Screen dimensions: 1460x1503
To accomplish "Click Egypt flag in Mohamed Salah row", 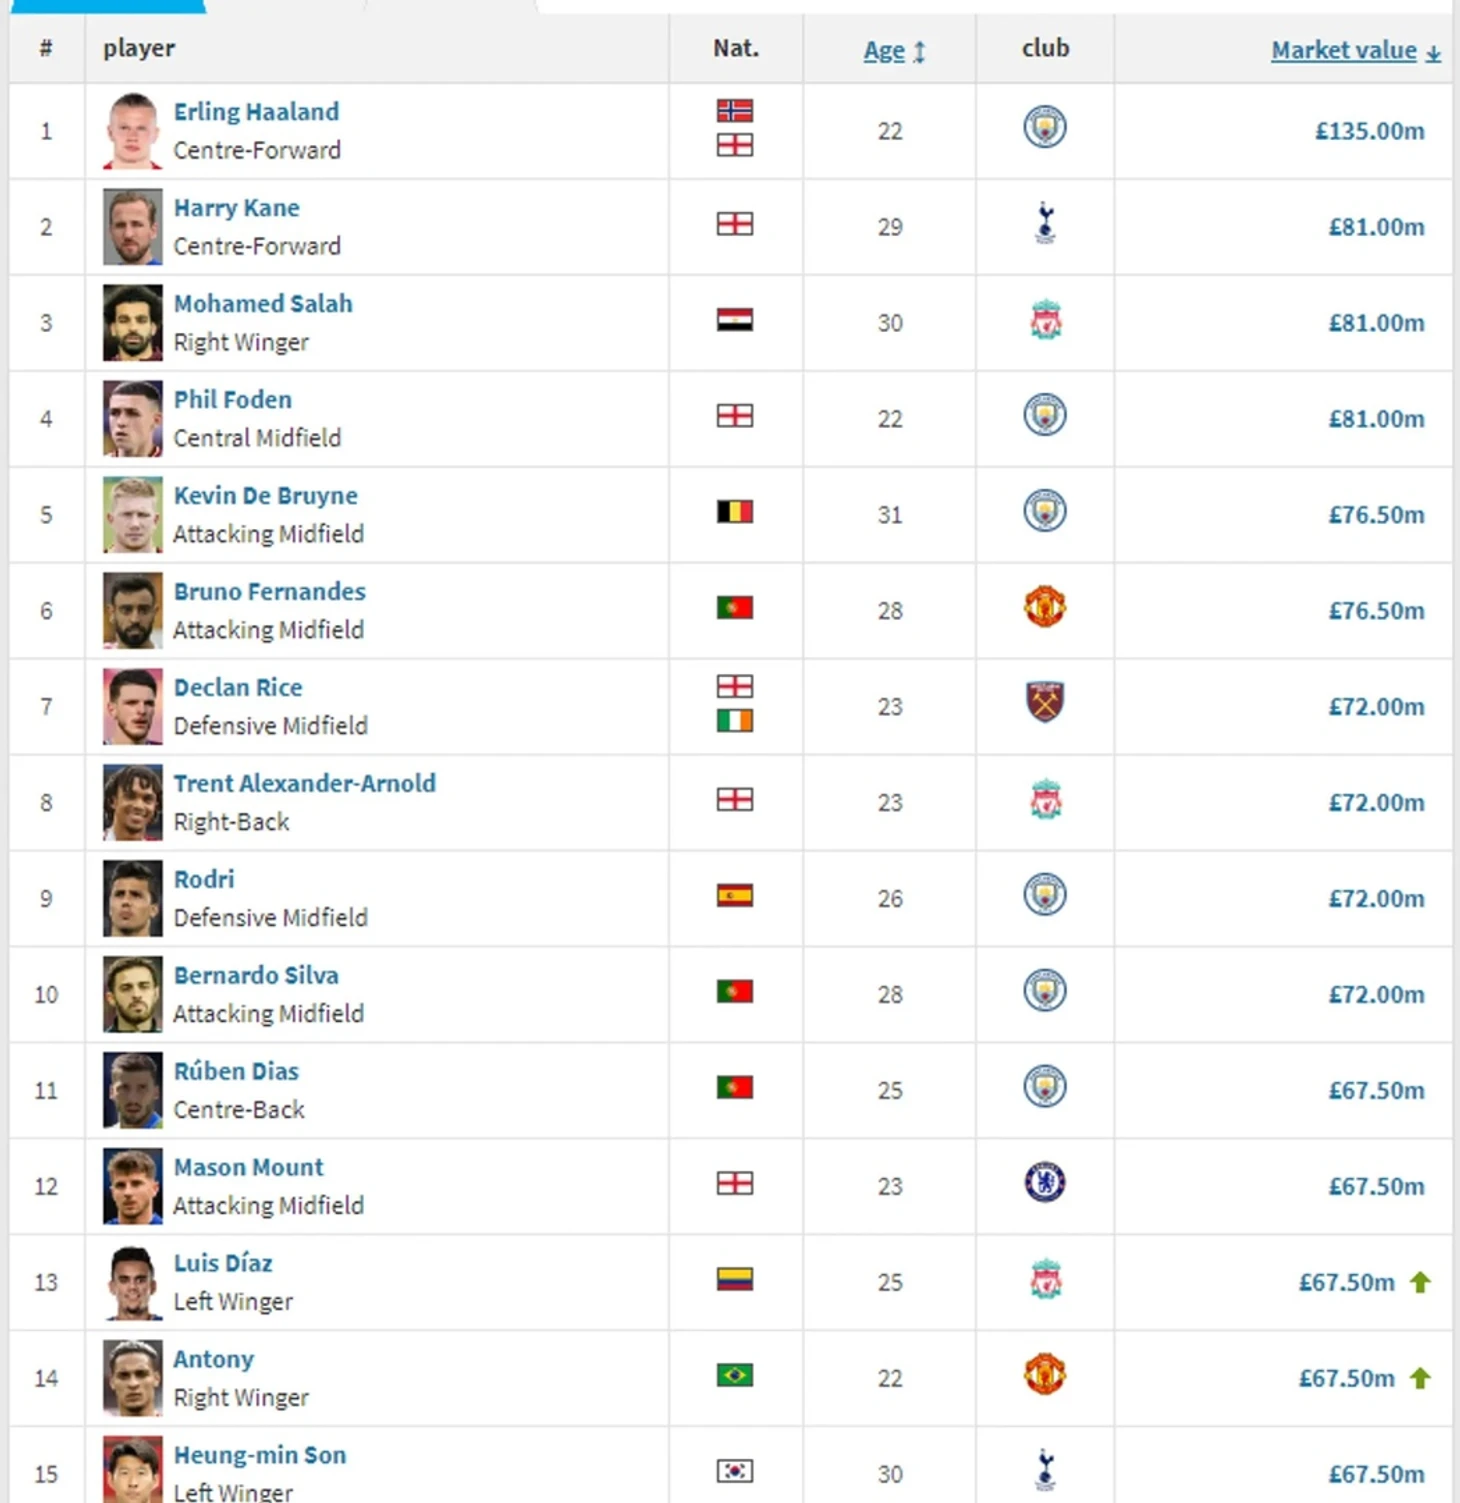I will tap(735, 320).
